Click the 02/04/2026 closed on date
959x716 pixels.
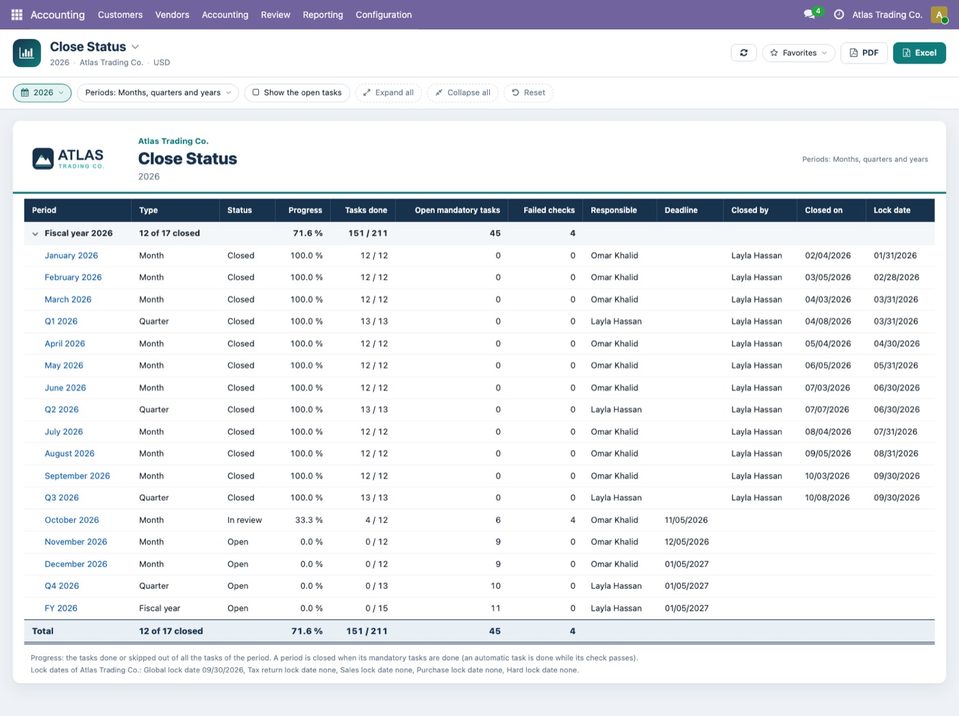[828, 256]
